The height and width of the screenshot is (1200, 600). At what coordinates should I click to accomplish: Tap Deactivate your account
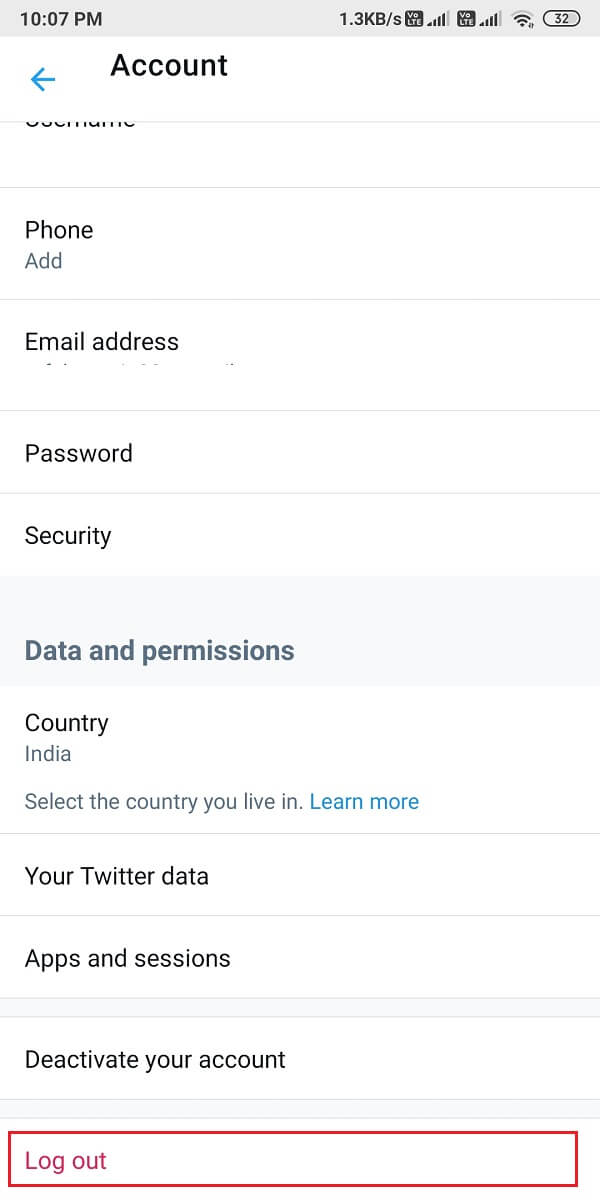click(x=155, y=1059)
